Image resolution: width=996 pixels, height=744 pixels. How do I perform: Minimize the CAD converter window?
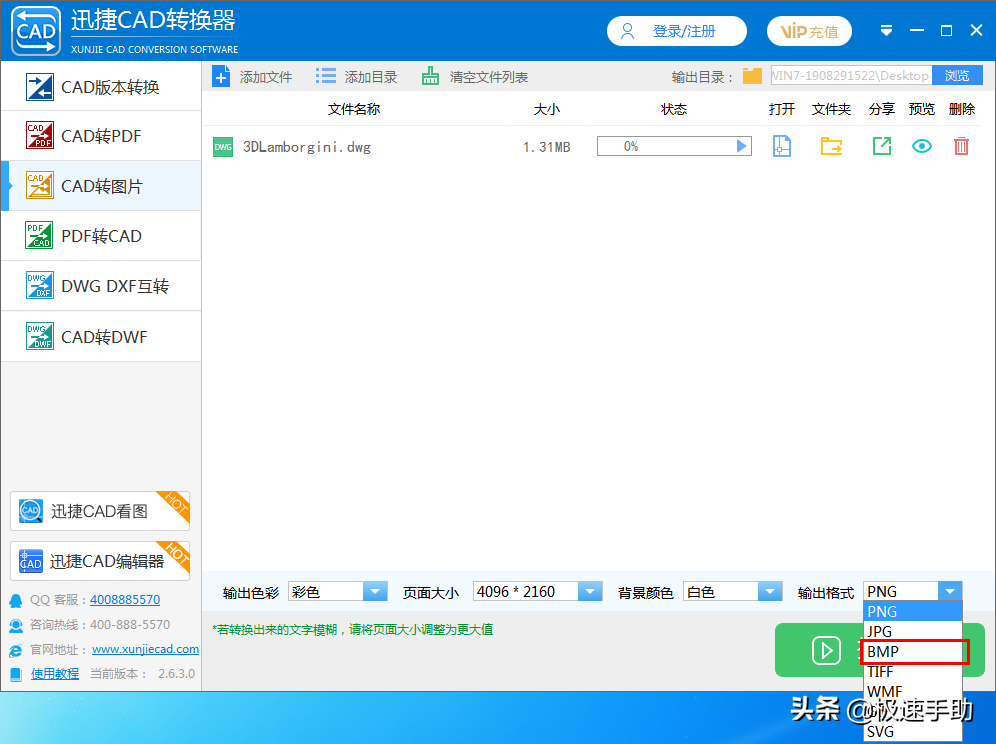pos(917,30)
